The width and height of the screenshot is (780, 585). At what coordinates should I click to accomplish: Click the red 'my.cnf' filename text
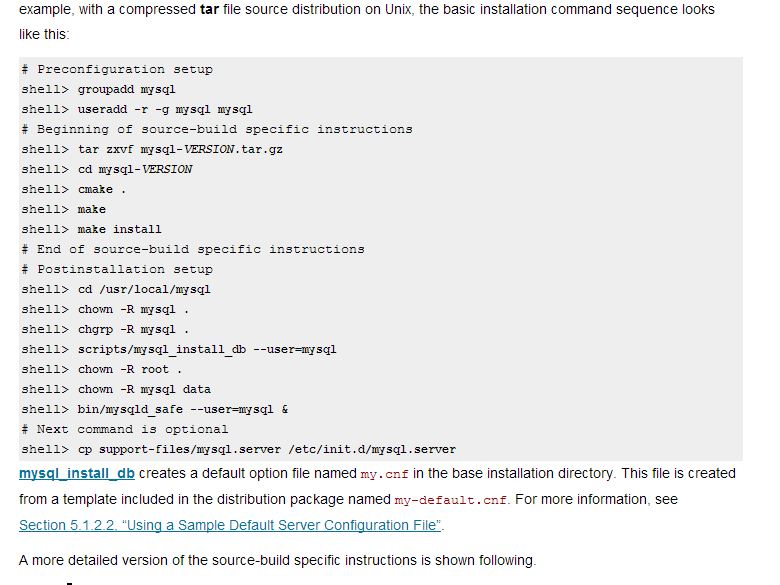384,474
